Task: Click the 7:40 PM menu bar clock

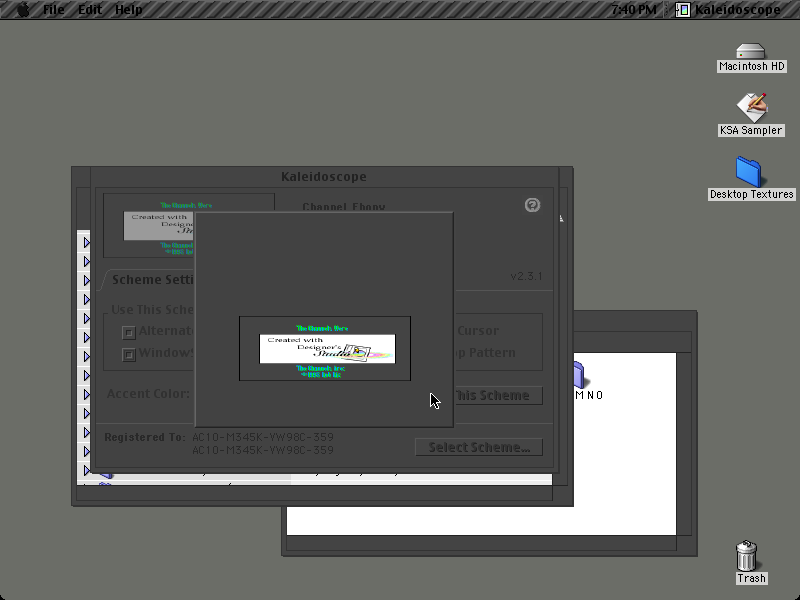Action: pos(634,9)
